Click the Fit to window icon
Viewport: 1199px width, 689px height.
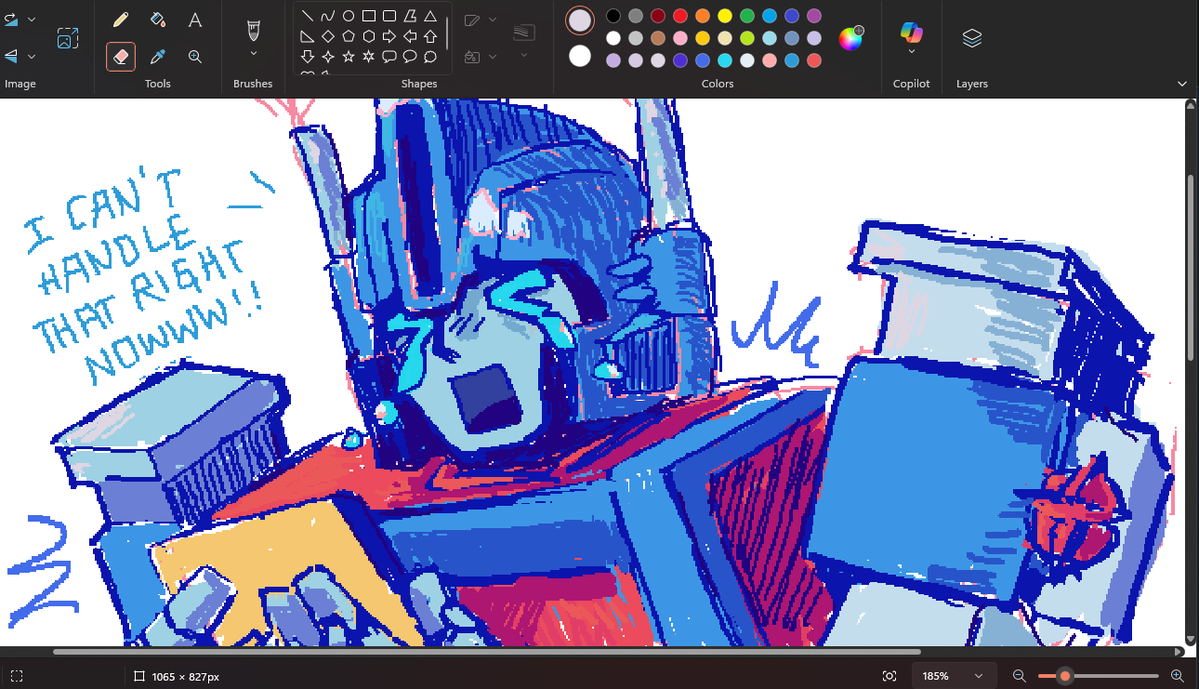pos(889,676)
